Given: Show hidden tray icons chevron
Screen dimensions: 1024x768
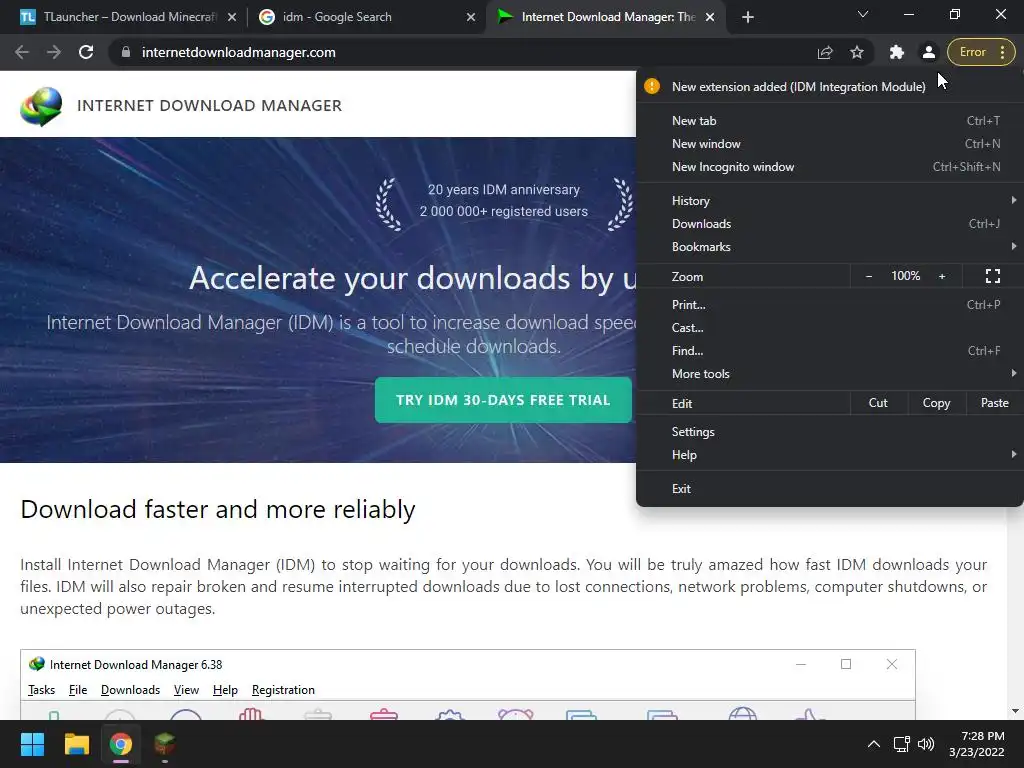Looking at the screenshot, I should pos(873,744).
